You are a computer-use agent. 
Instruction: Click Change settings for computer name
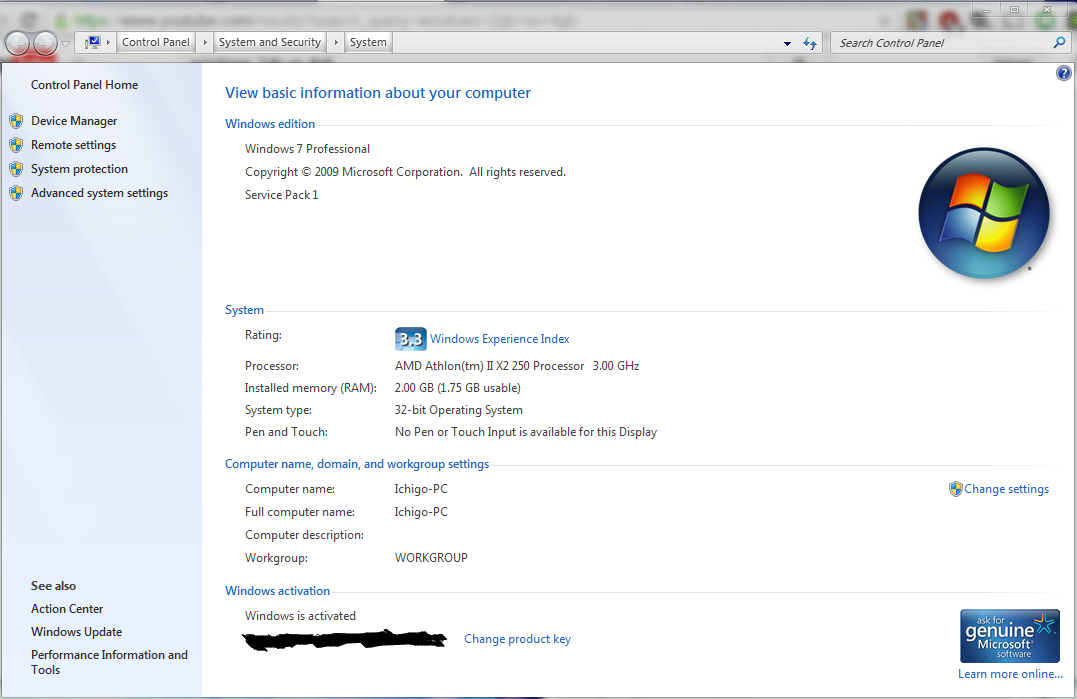pos(1006,489)
